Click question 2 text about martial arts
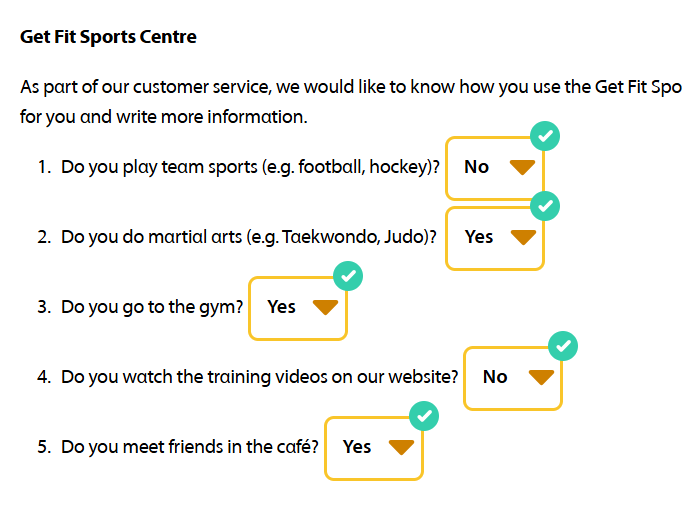 (x=249, y=237)
